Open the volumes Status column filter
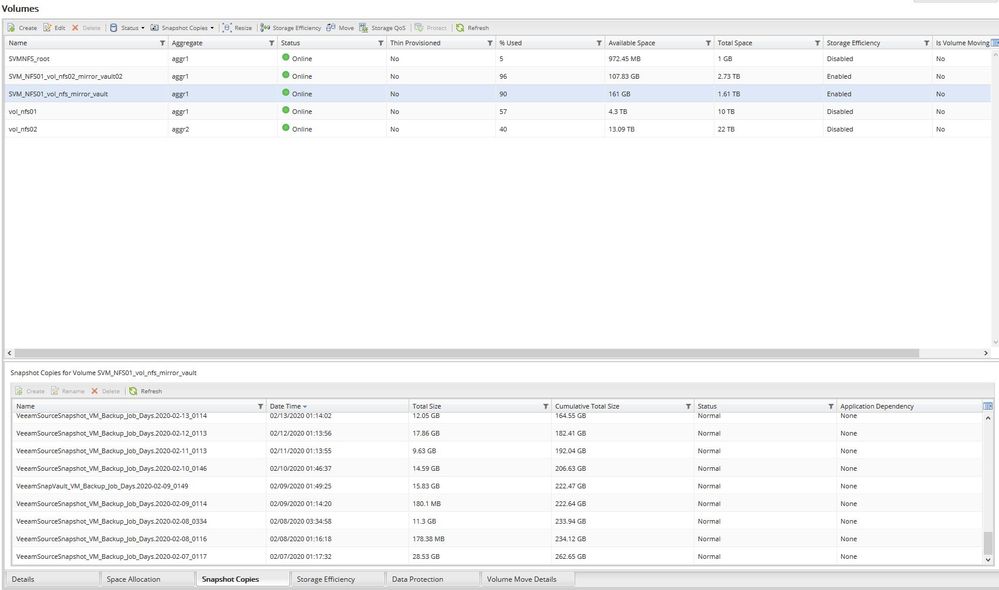This screenshot has width=999, height=590. (380, 43)
